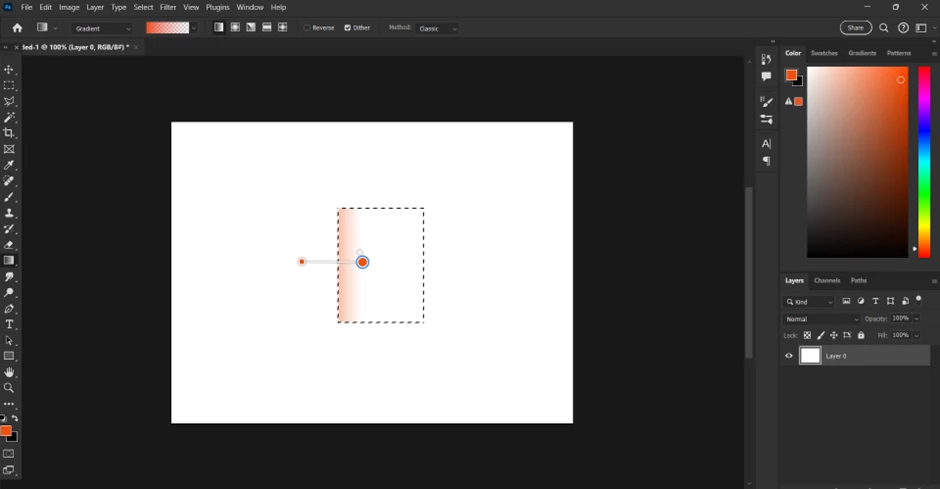Select the Move tool
Screen dimensions: 940x489
tap(9, 70)
